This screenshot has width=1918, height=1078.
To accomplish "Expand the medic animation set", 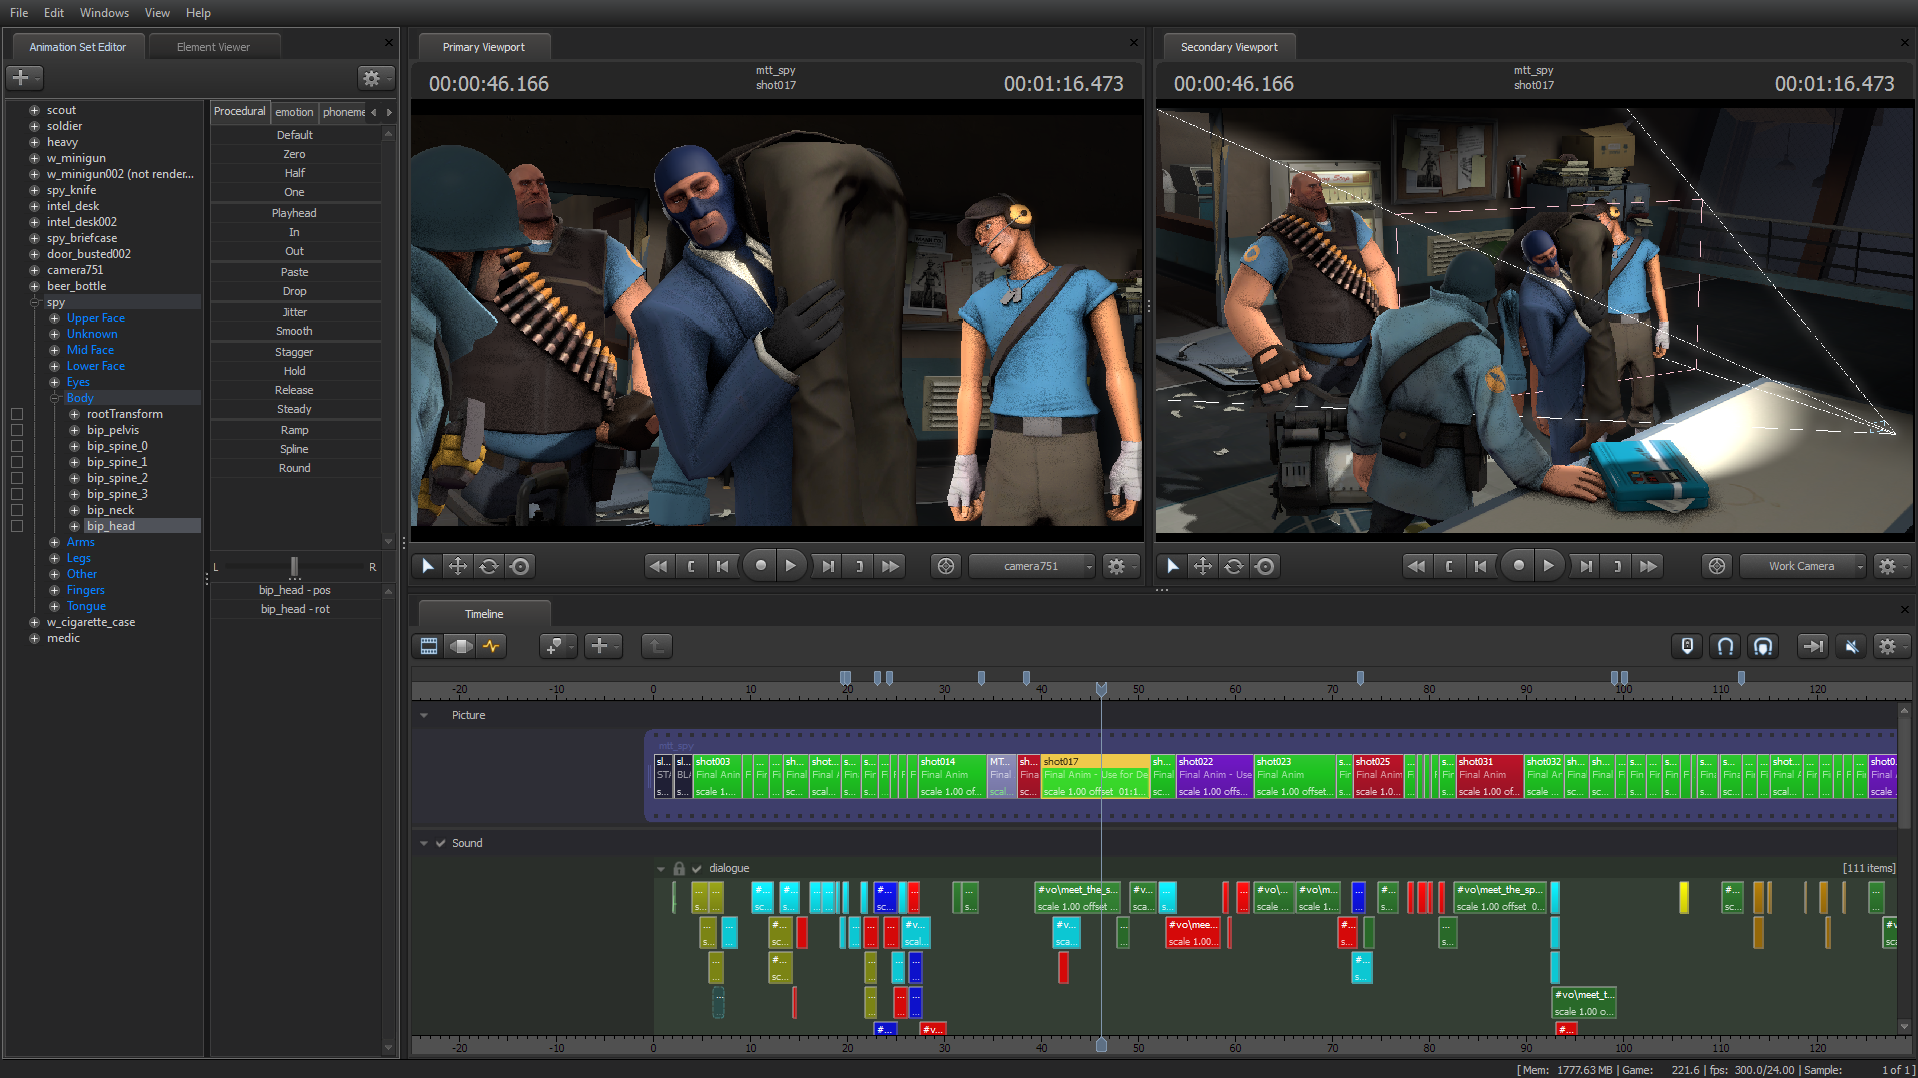I will (x=34, y=637).
